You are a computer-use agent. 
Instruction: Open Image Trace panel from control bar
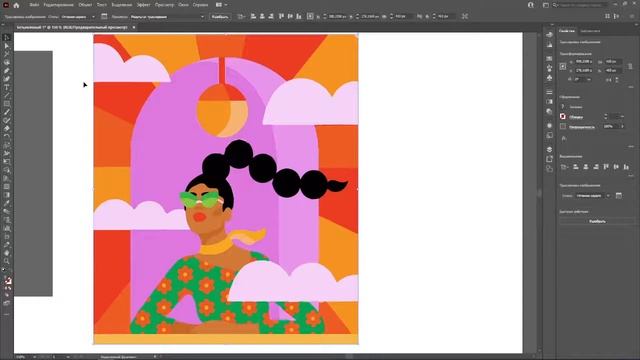[x=104, y=16]
